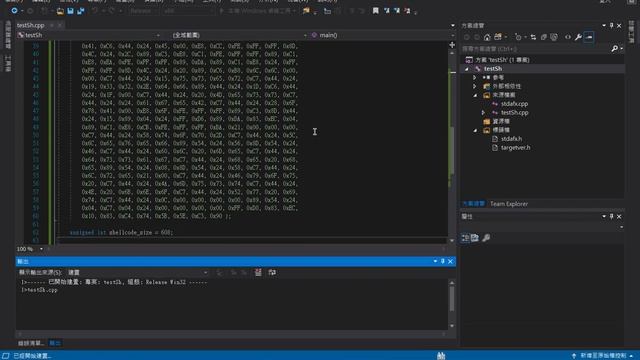640x360 pixels.
Task: Open the editor zoom 100 % dropdown
Action: pyautogui.click(x=41, y=249)
